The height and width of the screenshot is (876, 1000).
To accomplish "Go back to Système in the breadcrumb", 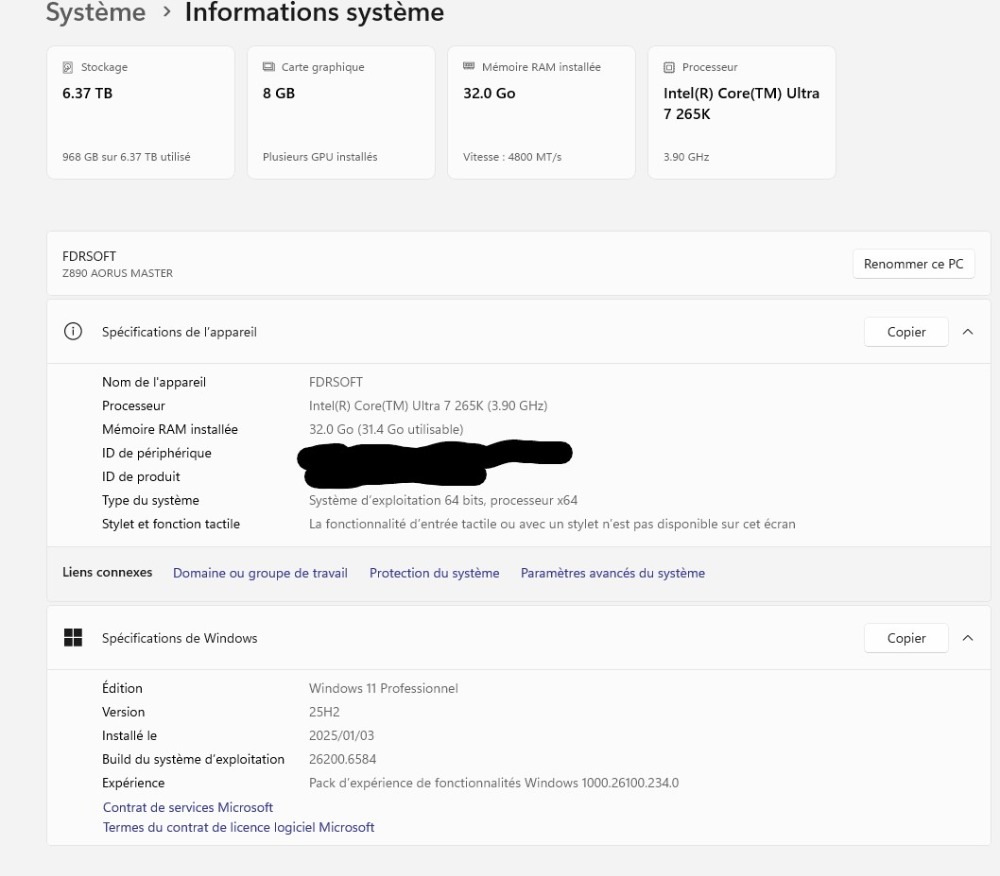I will pos(96,14).
